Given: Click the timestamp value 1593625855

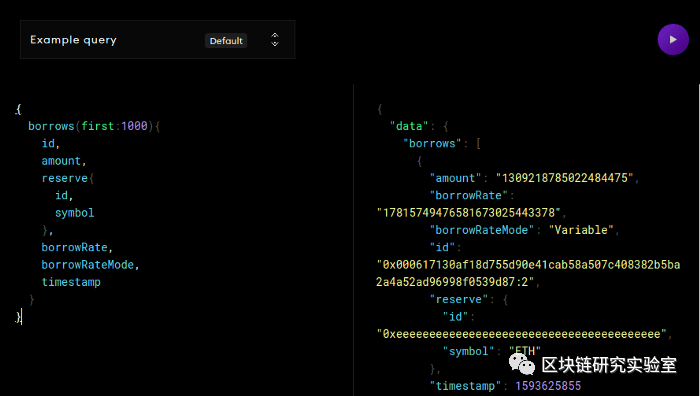Looking at the screenshot, I should (x=548, y=386).
